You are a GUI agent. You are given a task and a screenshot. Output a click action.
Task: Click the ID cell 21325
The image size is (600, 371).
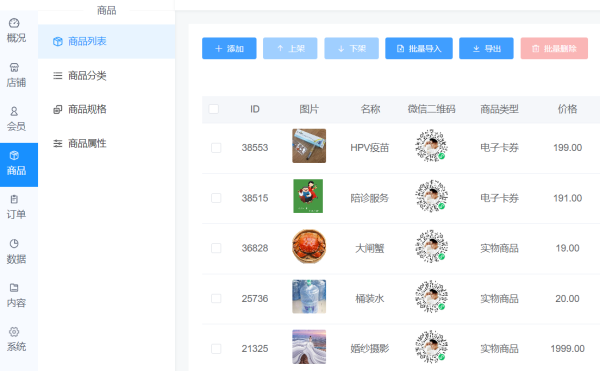tap(255, 348)
